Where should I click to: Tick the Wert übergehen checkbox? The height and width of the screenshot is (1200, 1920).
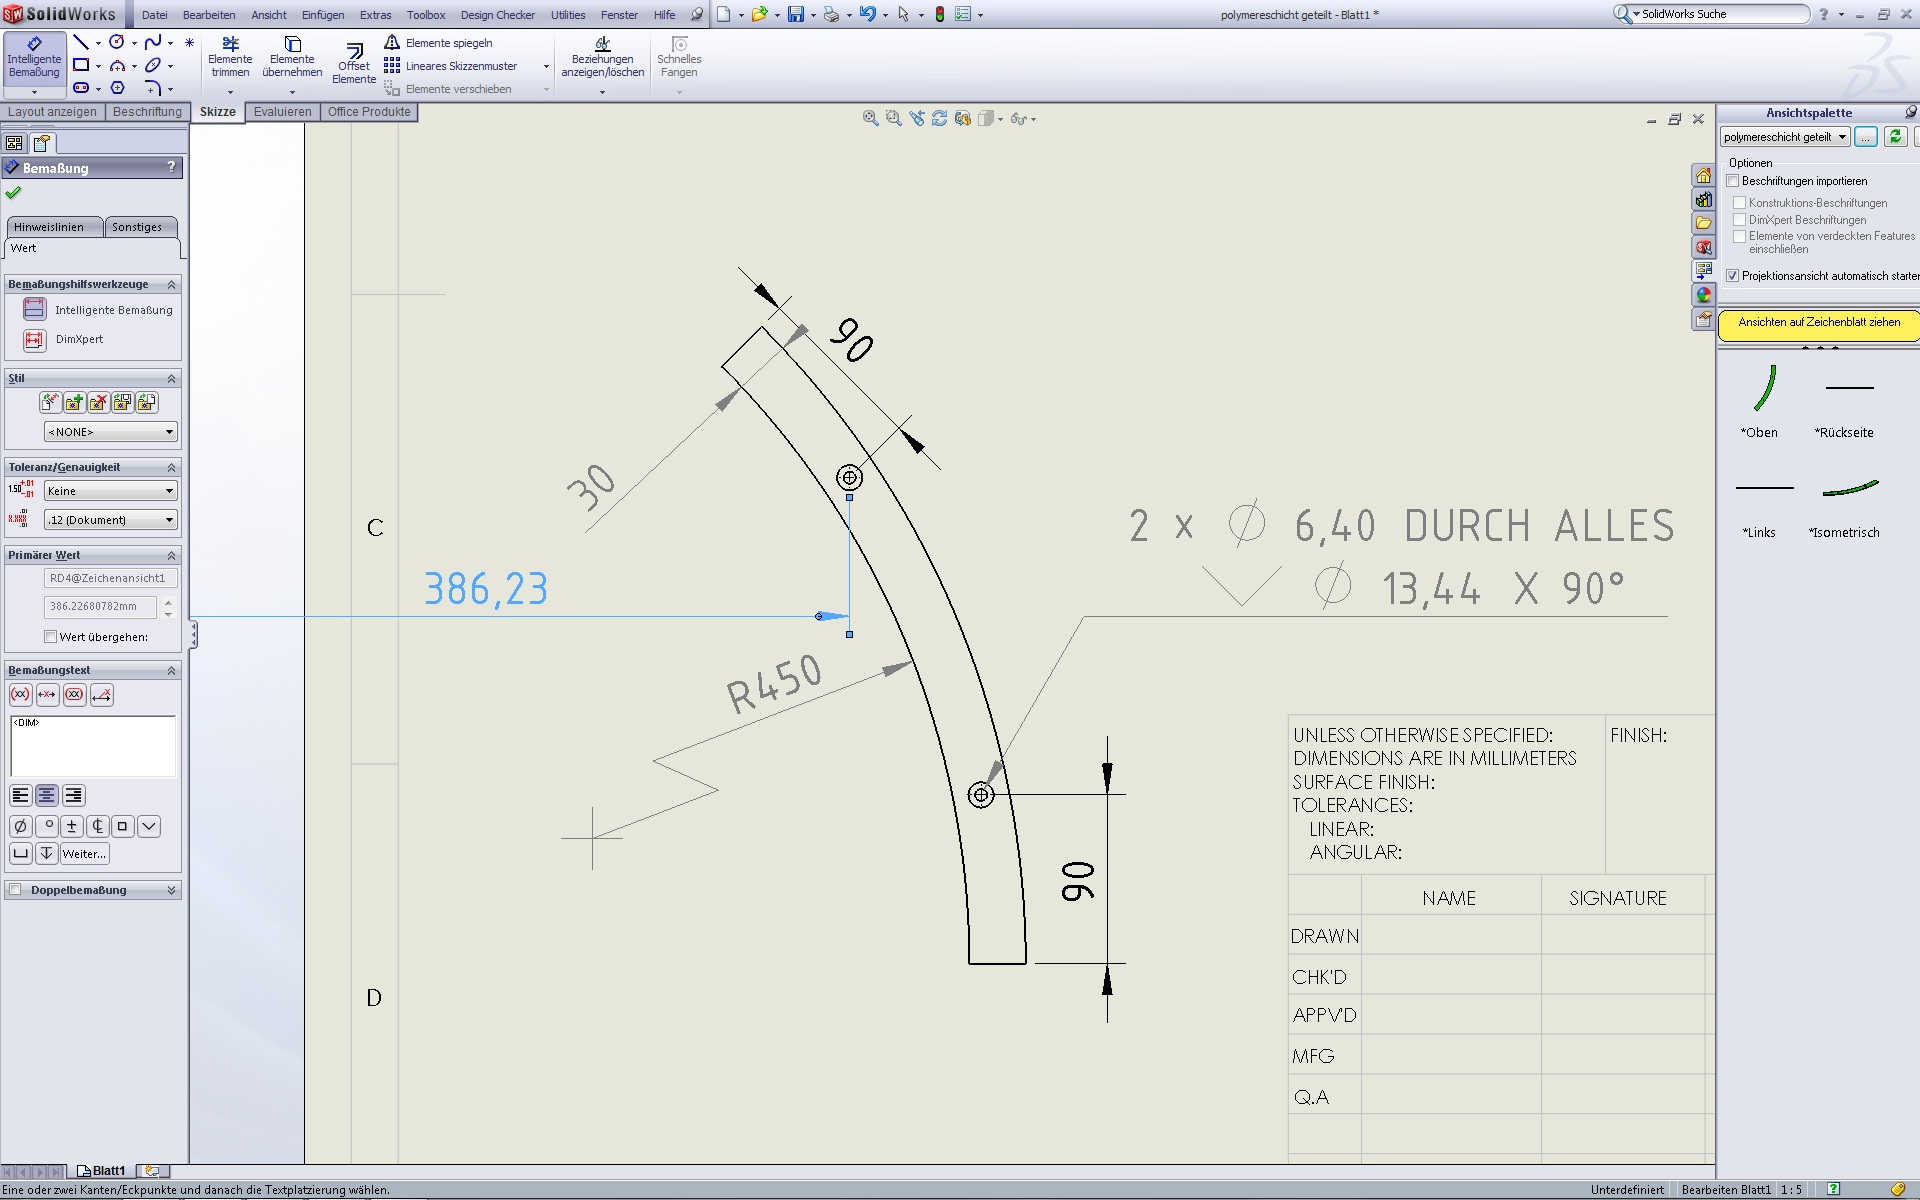[x=50, y=637]
